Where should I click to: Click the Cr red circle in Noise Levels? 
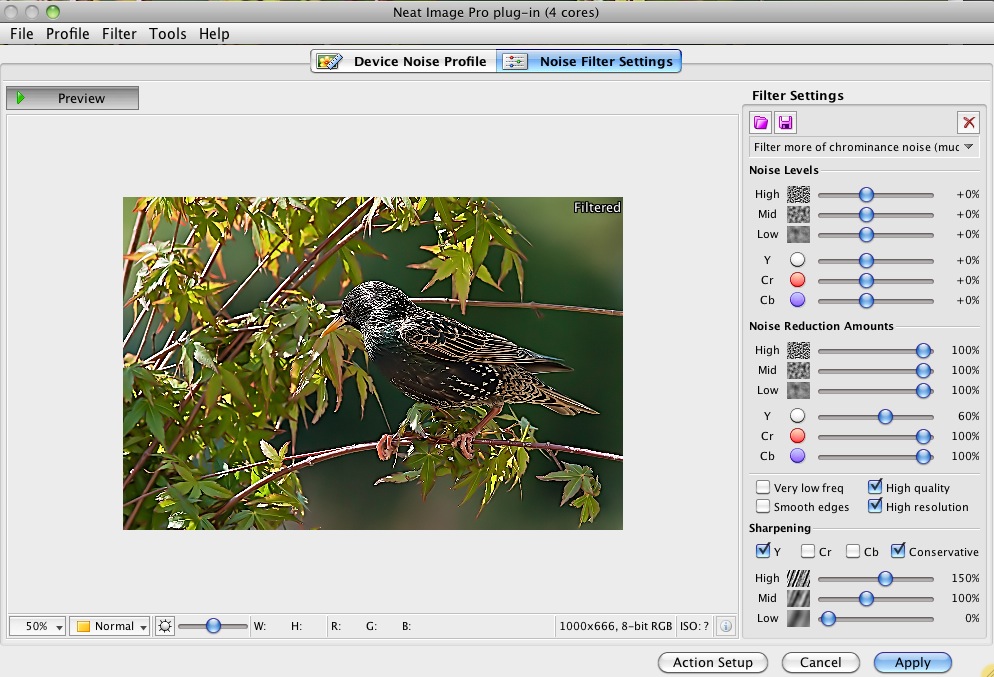(797, 280)
